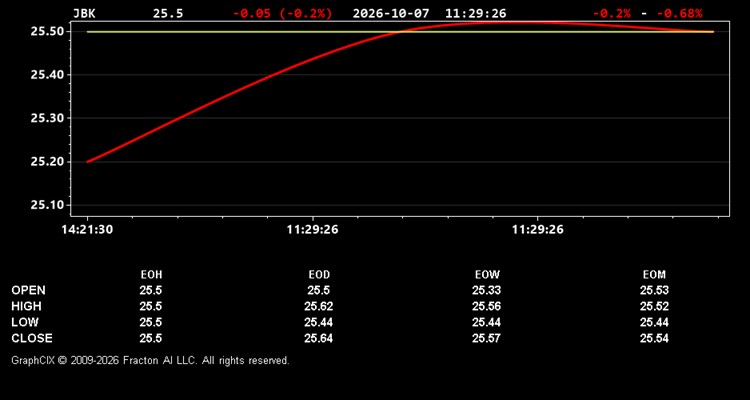
Task: Click the EOM OPEN value 25.53
Action: (654, 290)
